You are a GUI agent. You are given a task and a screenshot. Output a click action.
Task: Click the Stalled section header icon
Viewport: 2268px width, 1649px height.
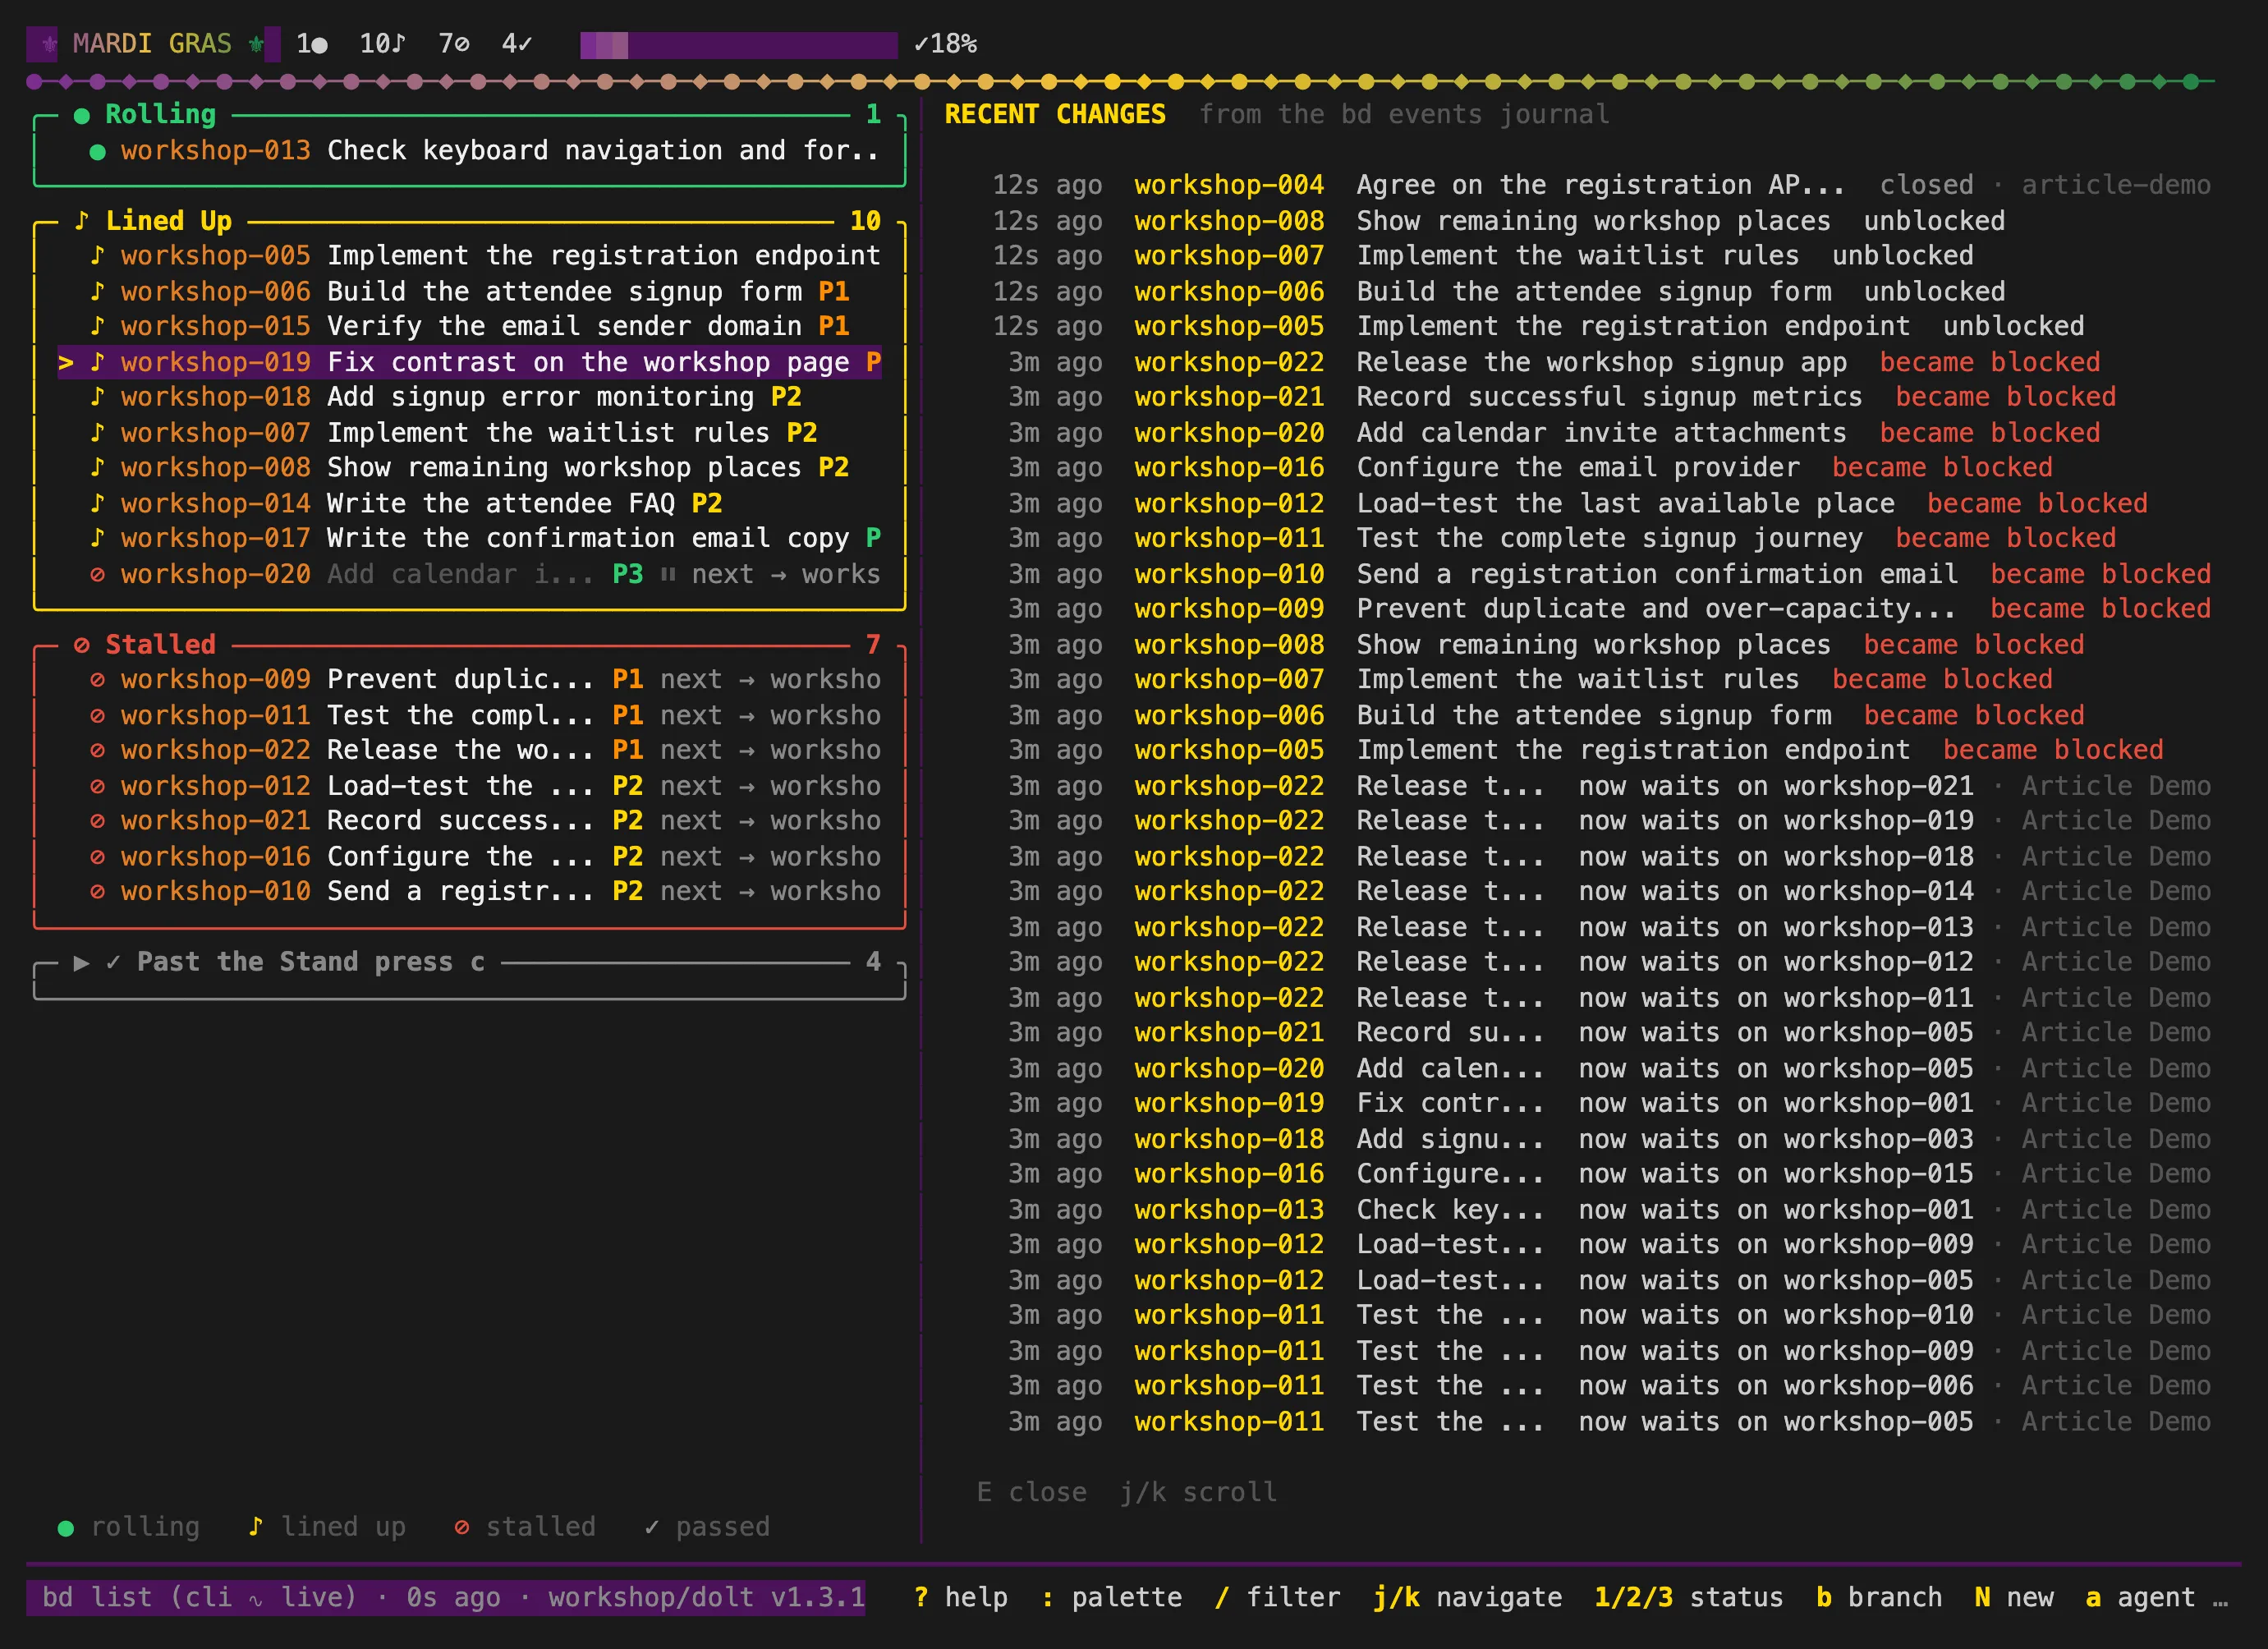pyautogui.click(x=82, y=645)
